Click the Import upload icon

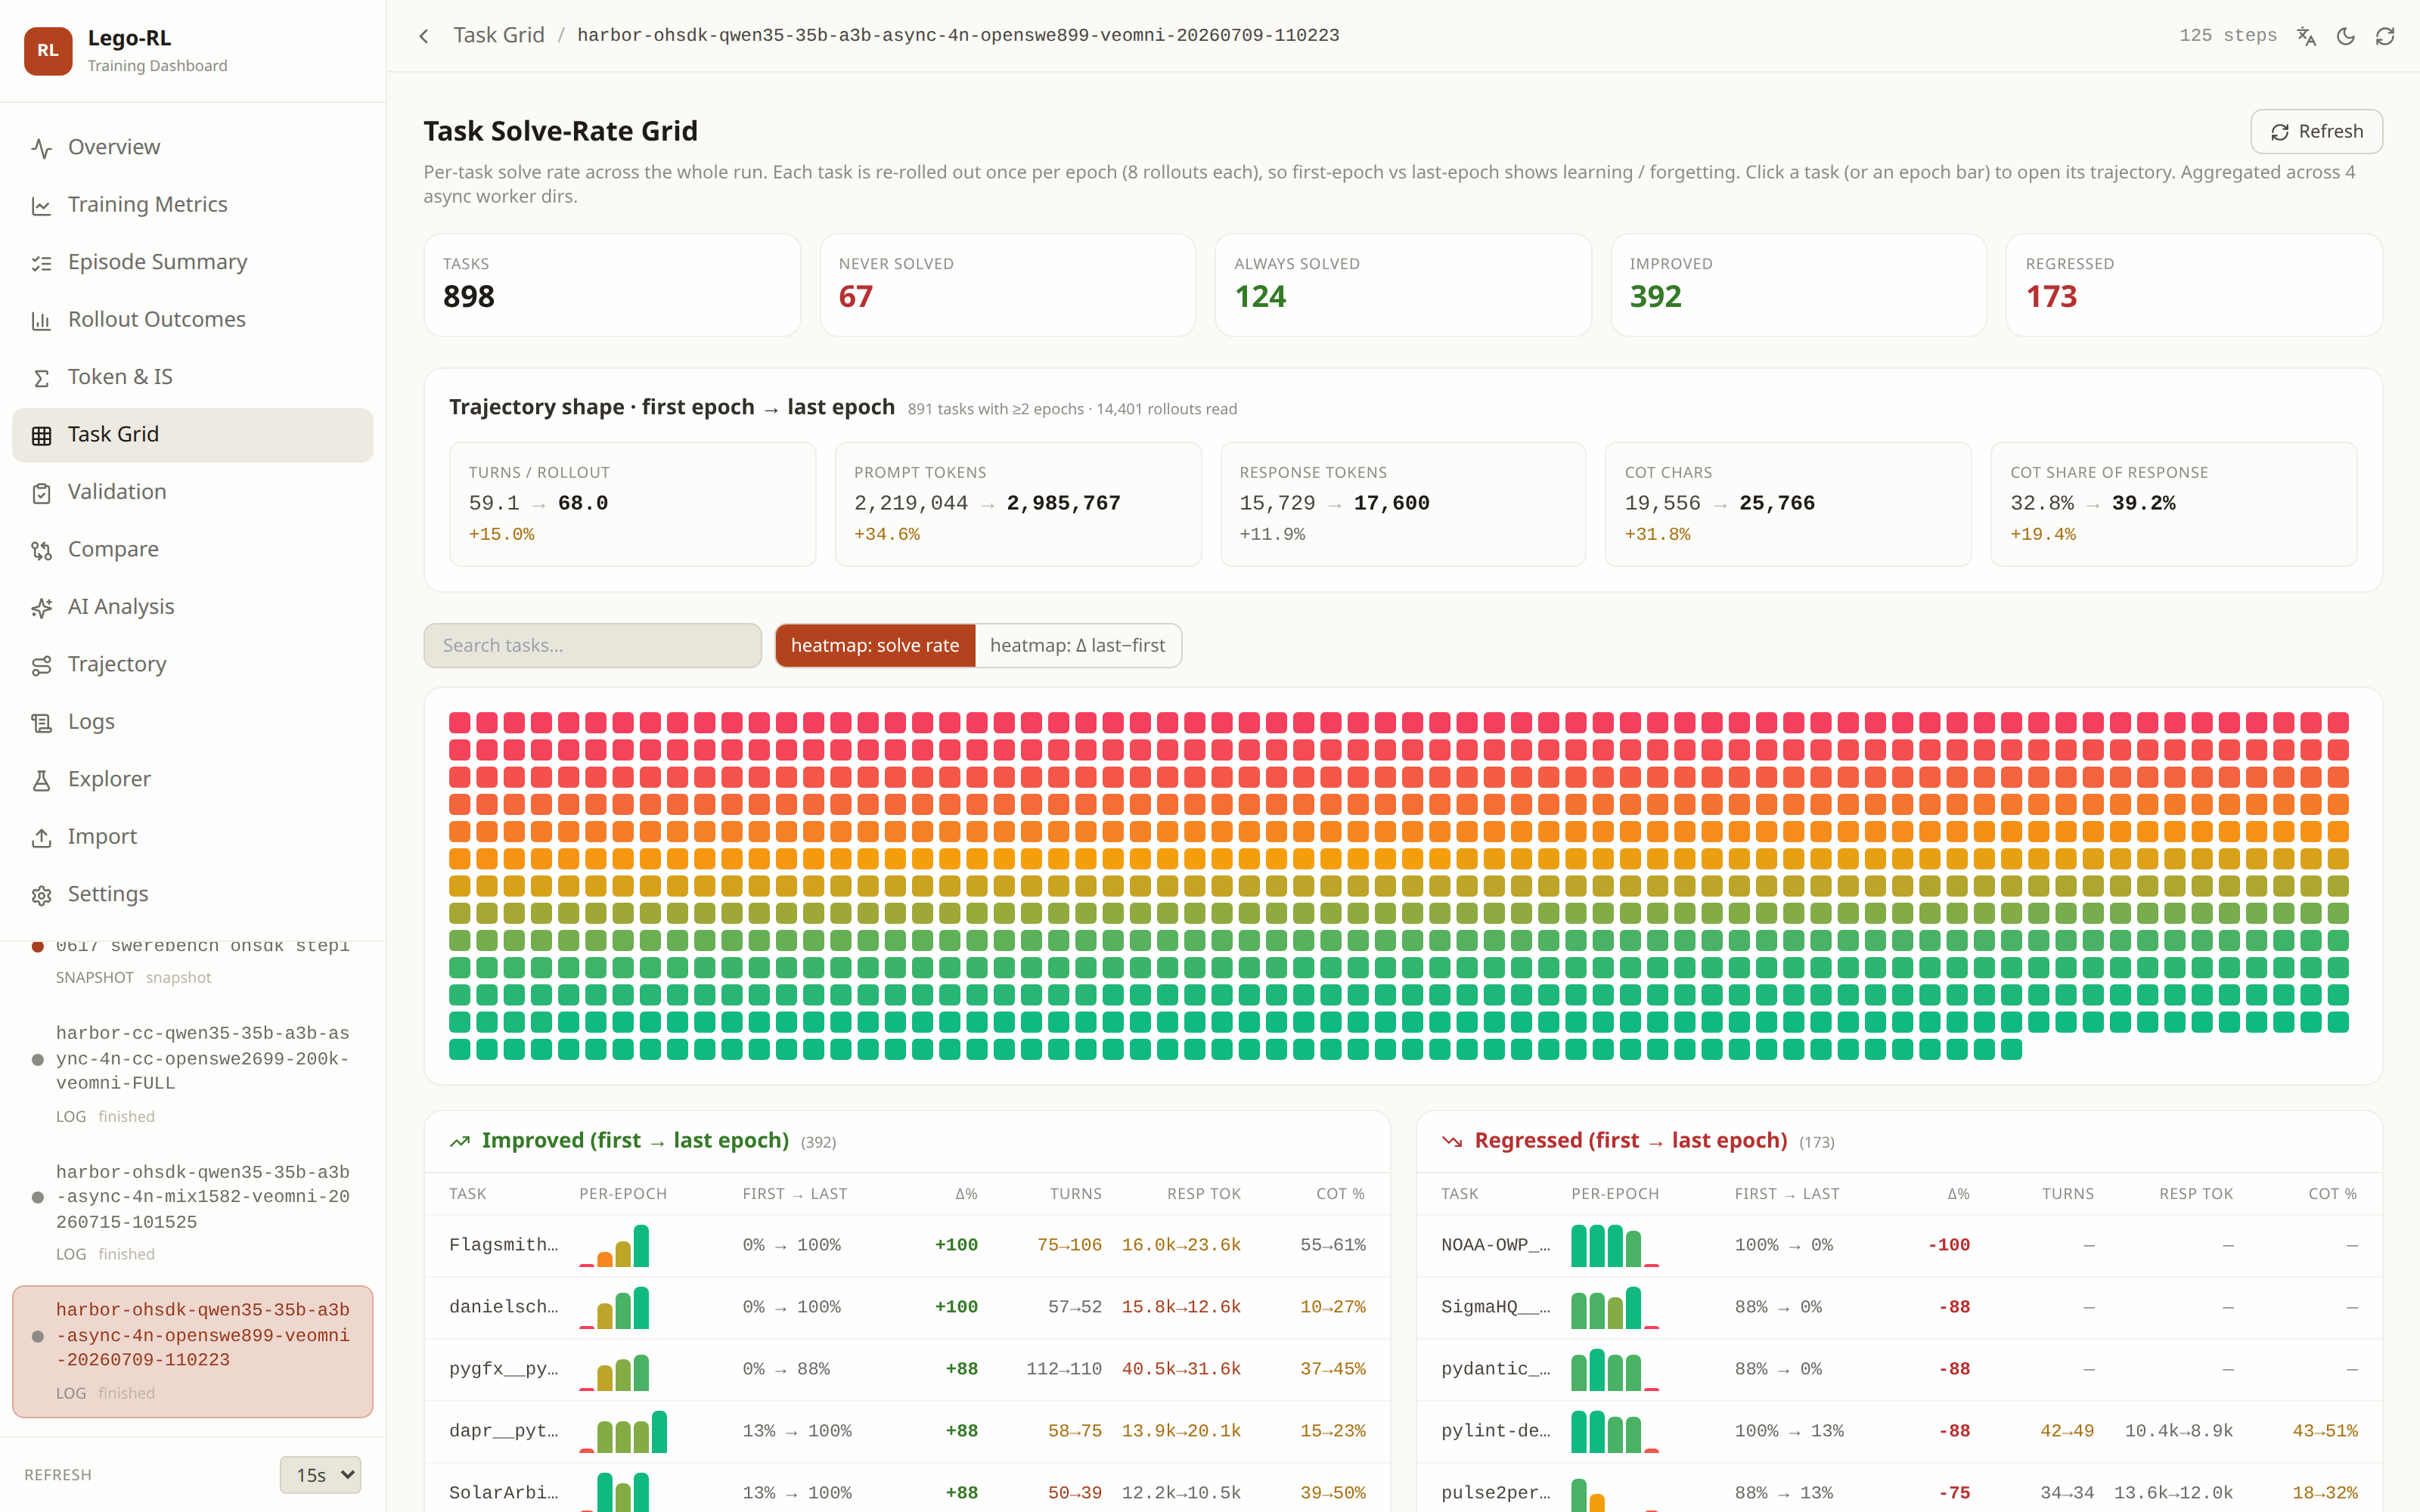coord(41,838)
